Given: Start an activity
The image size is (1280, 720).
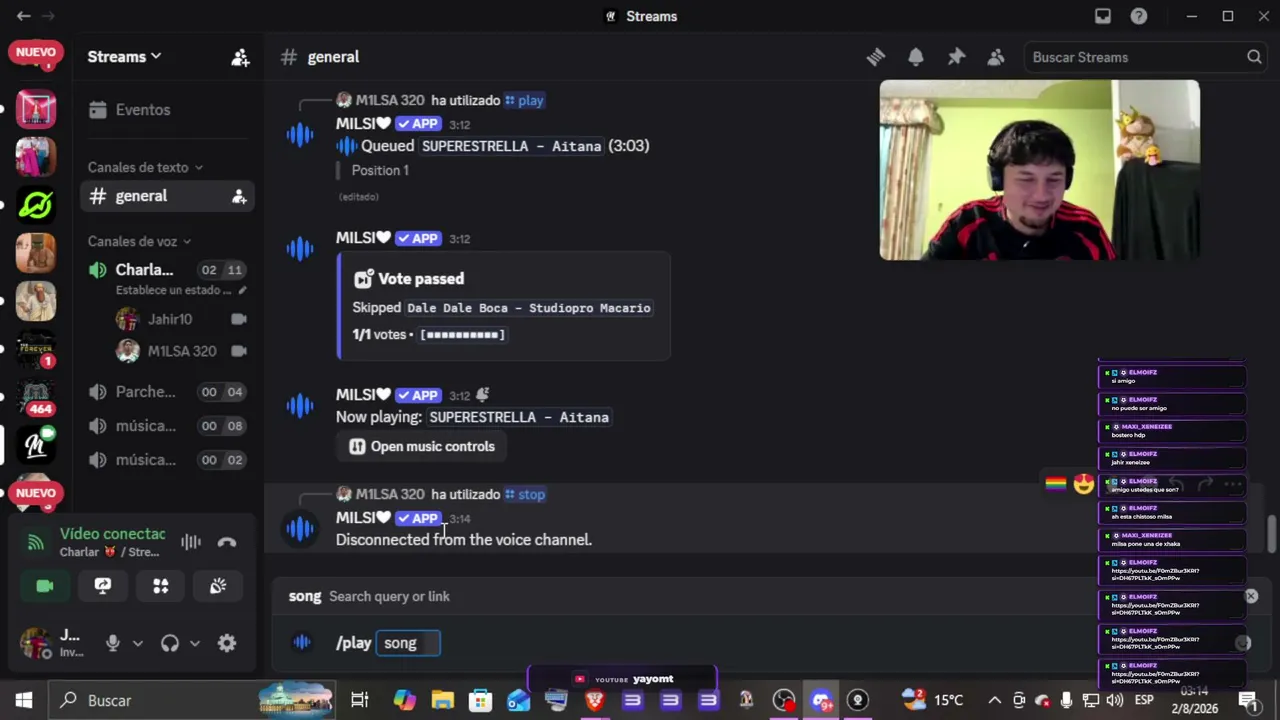Looking at the screenshot, I should [161, 586].
